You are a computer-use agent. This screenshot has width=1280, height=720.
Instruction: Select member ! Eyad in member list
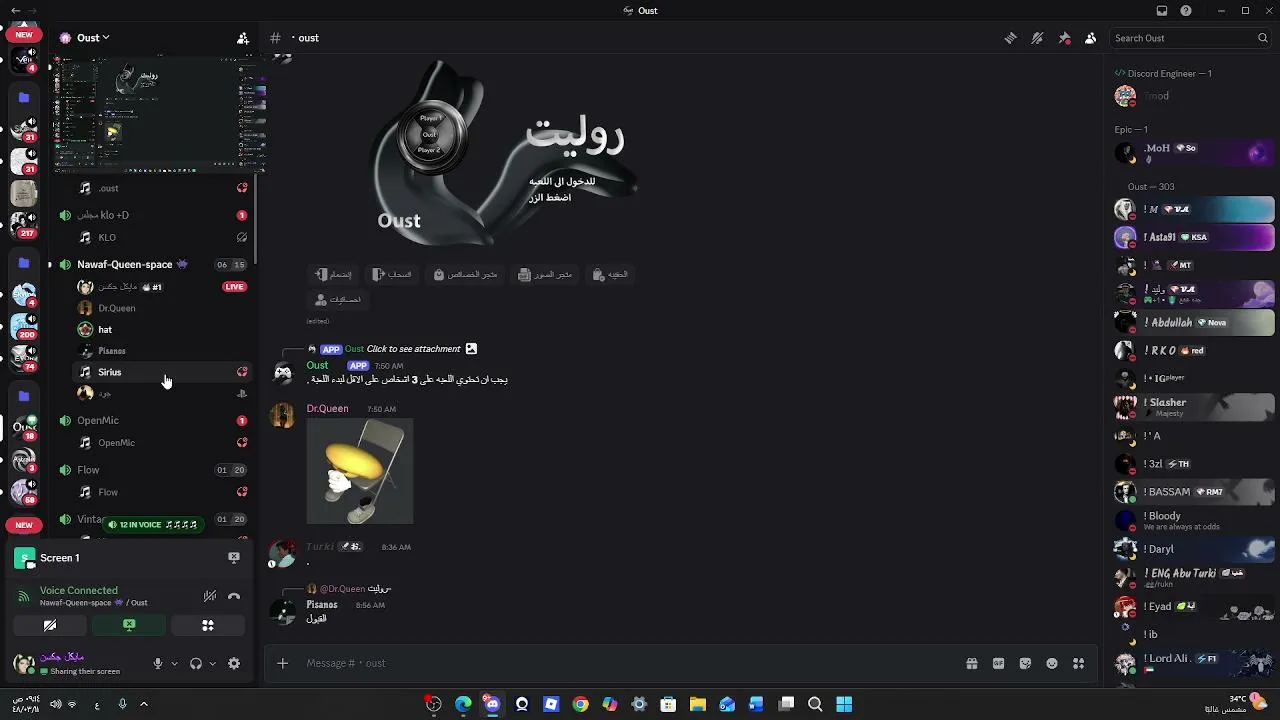(x=1194, y=607)
